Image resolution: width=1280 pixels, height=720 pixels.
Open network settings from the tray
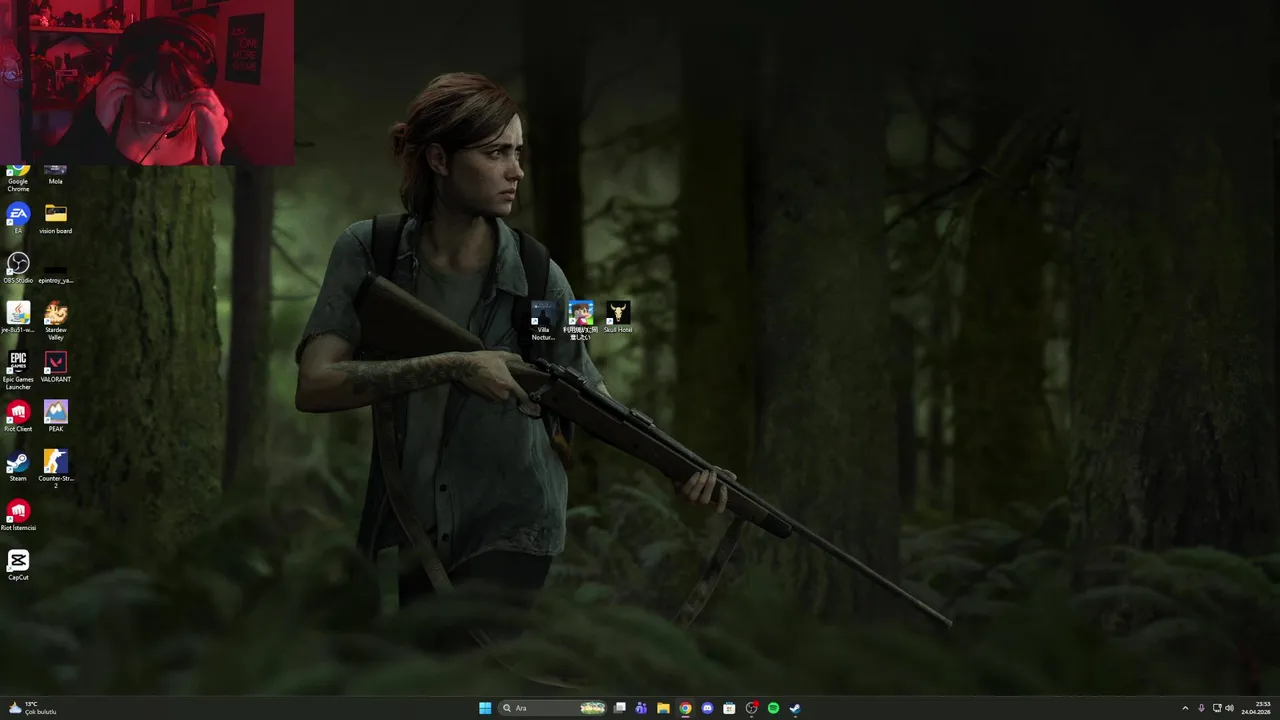(x=1217, y=708)
